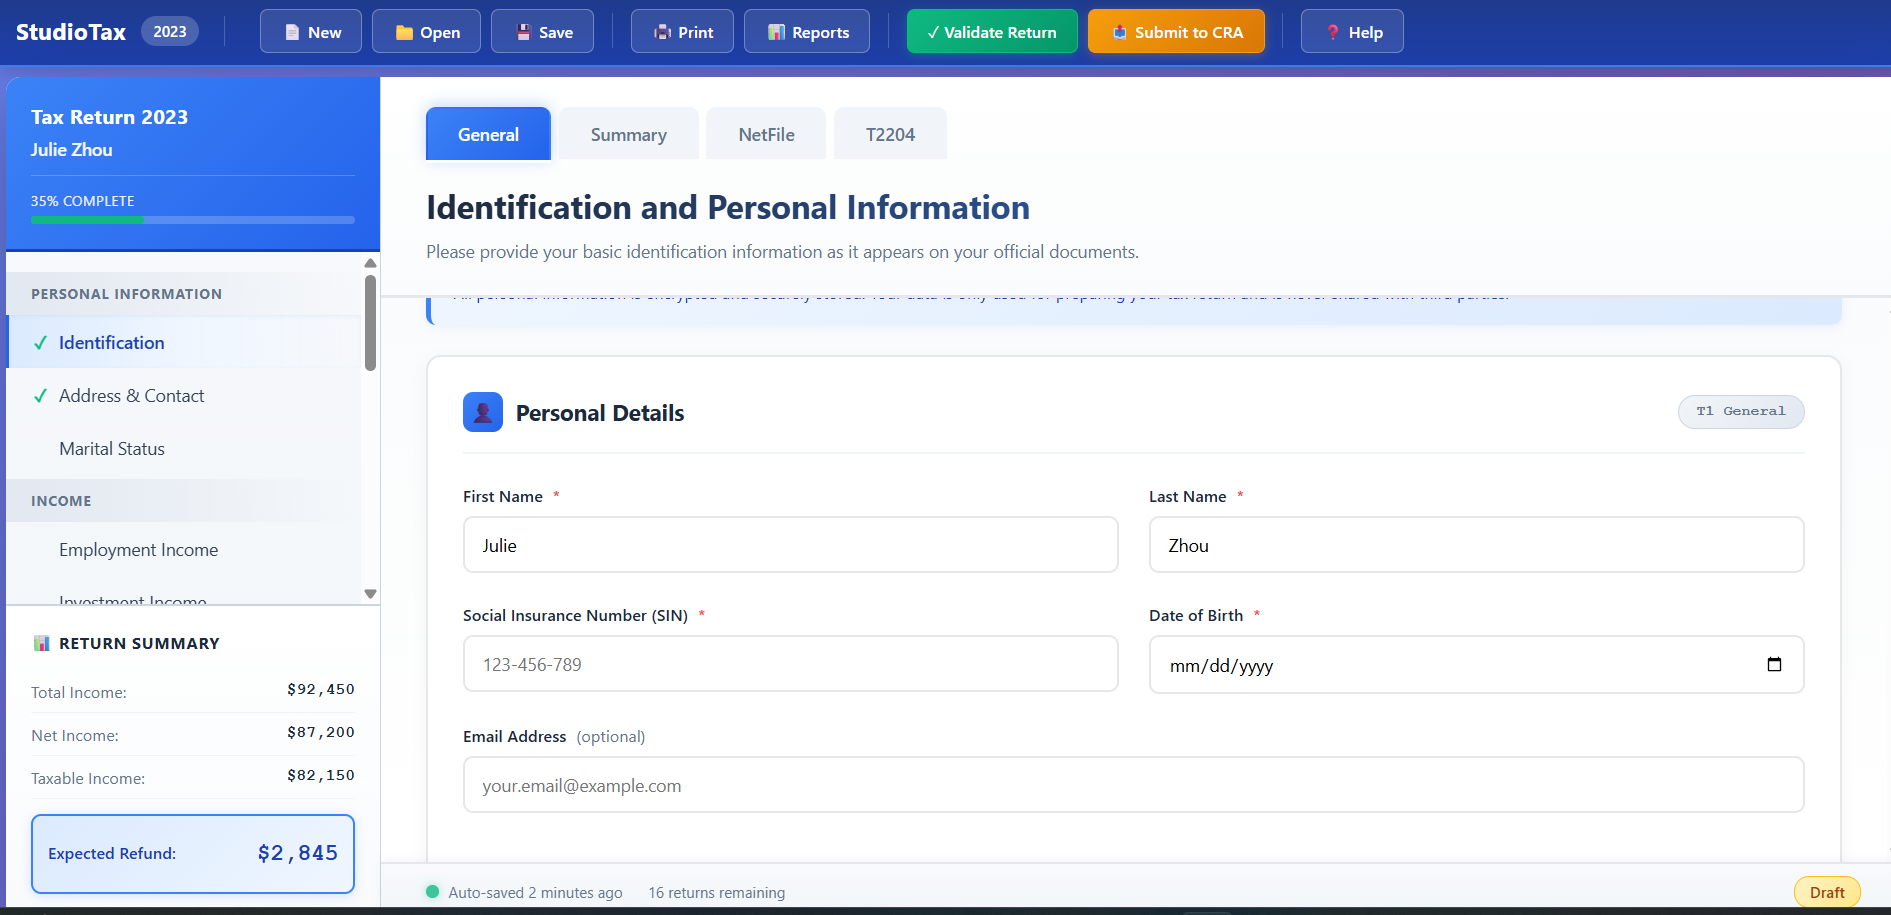The width and height of the screenshot is (1891, 915).
Task: Submit the return to CRA
Action: [1176, 31]
